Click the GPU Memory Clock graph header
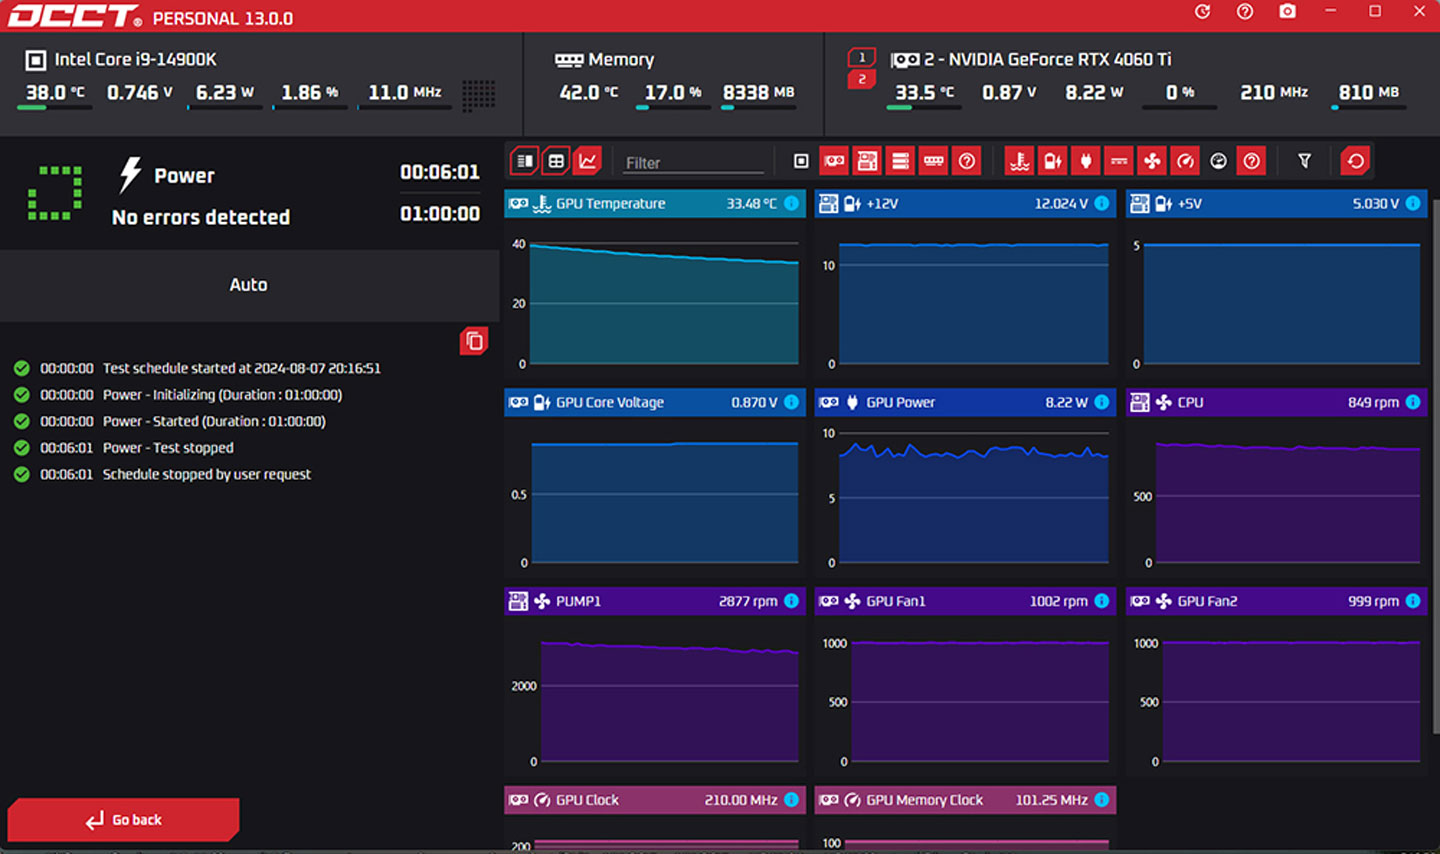This screenshot has height=854, width=1440. point(965,800)
